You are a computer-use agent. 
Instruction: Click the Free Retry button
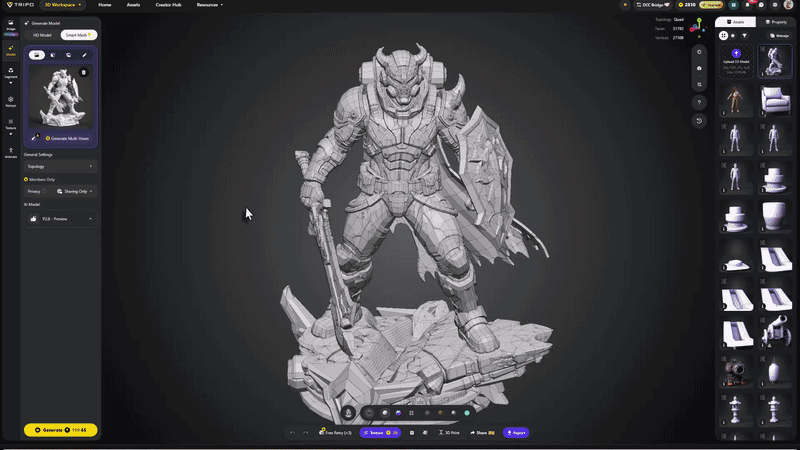335,433
